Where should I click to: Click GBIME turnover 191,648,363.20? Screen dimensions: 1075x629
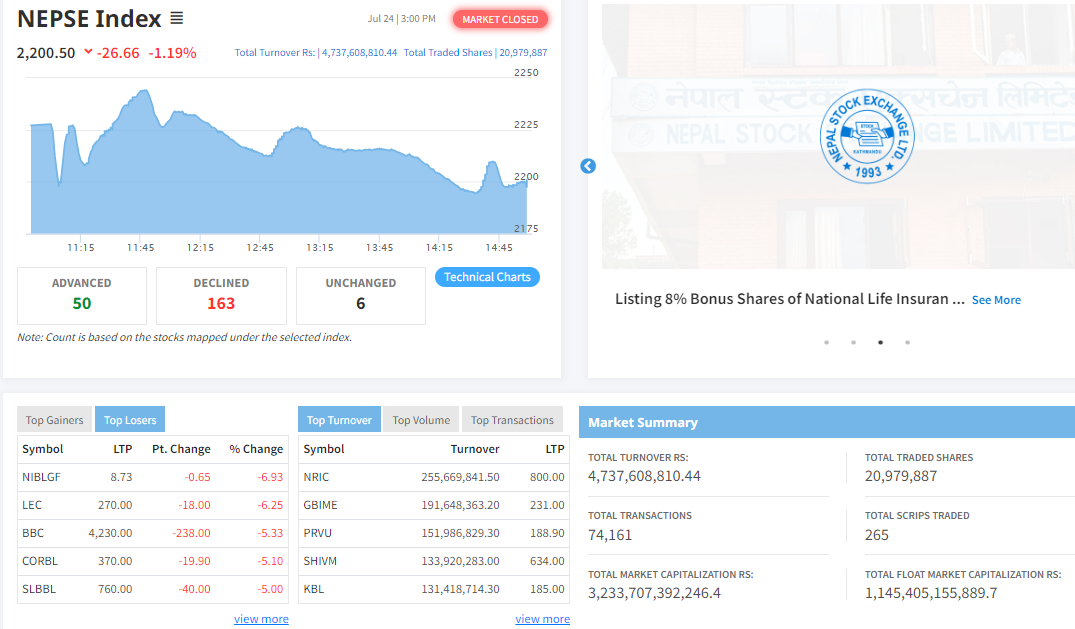click(460, 505)
